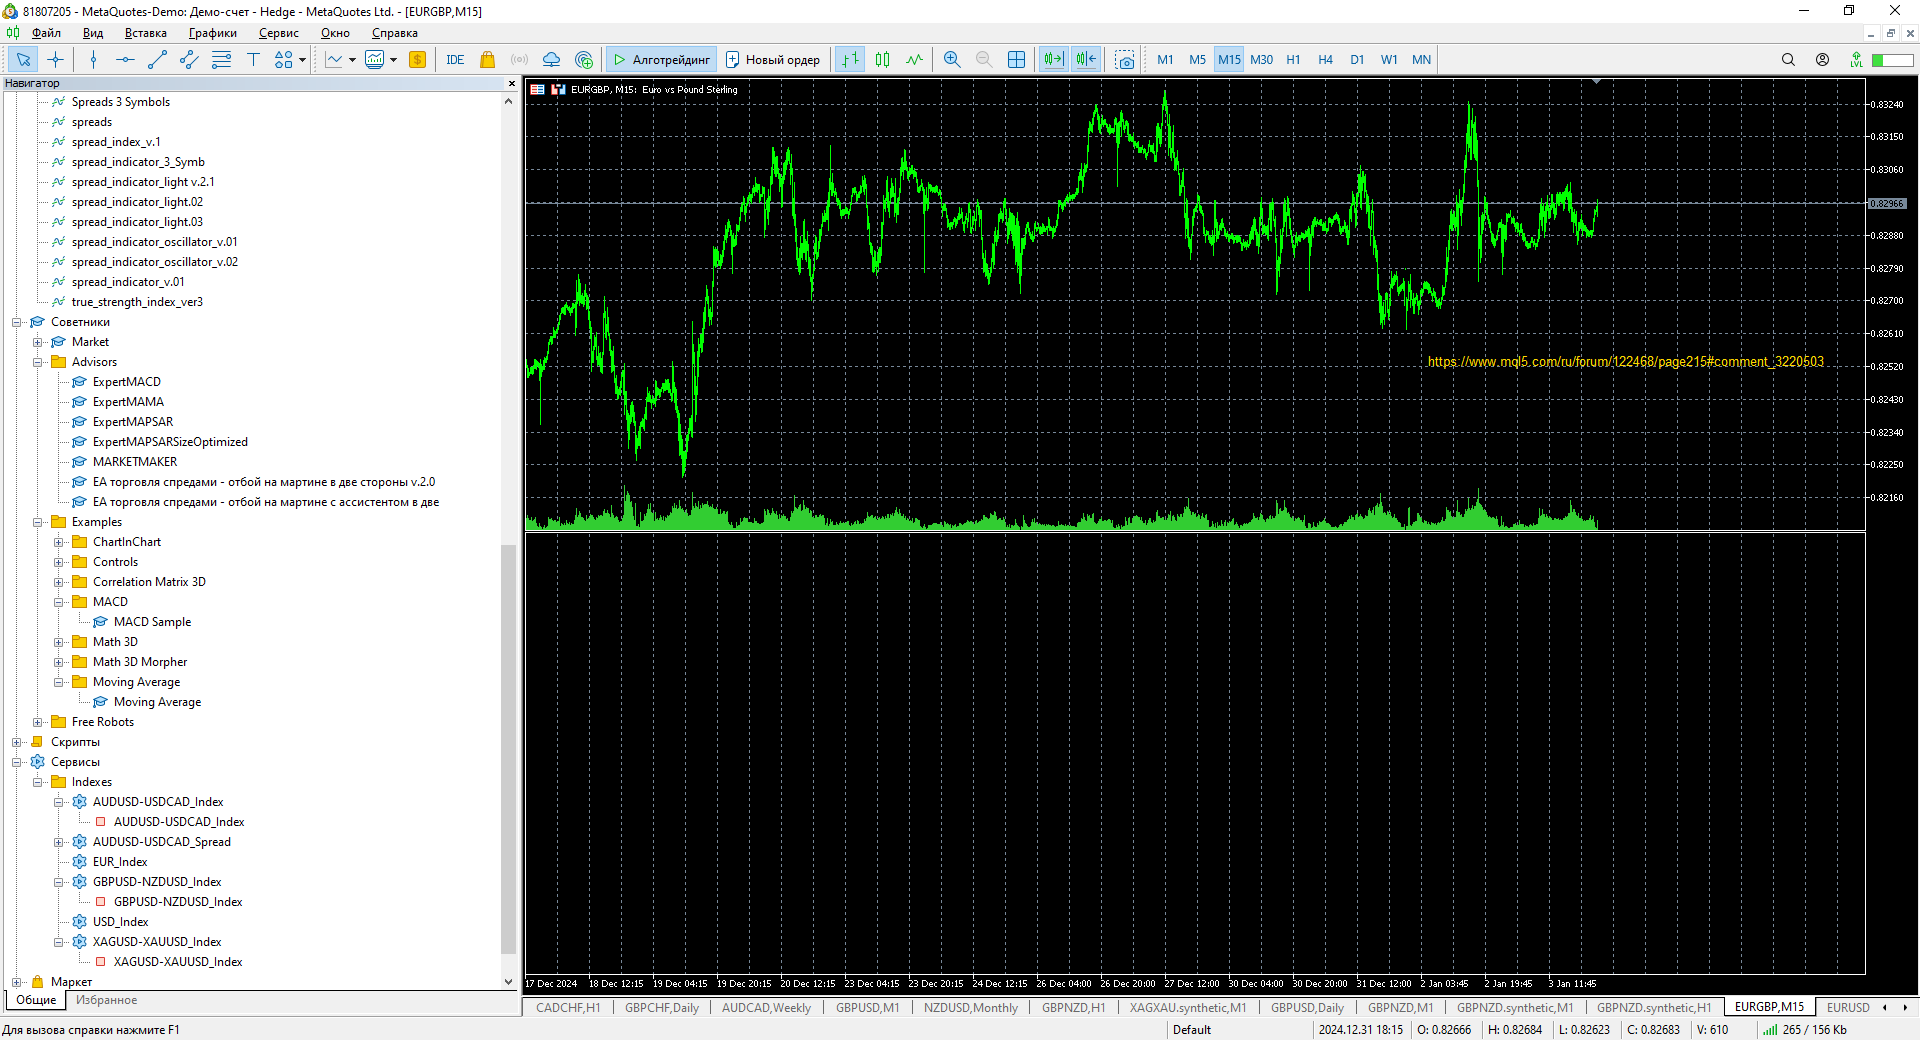The height and width of the screenshot is (1040, 1920).
Task: Select the MN timeframe button
Action: point(1421,60)
